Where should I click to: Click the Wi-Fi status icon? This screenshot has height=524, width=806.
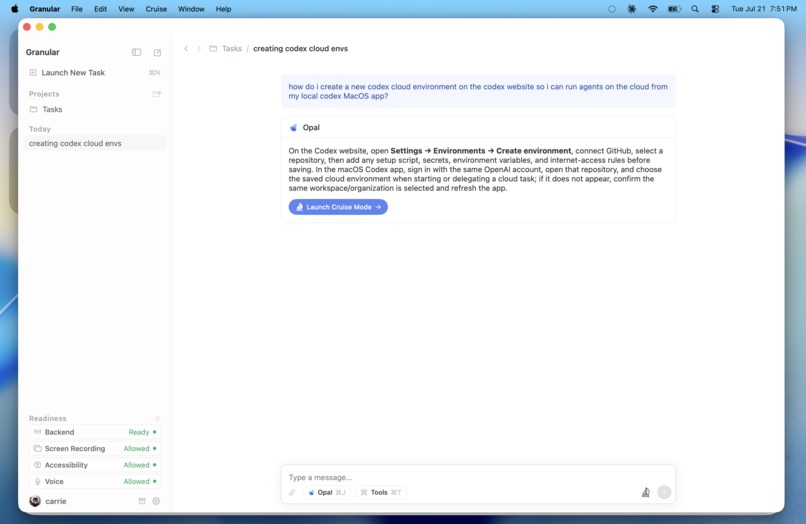[x=653, y=9]
